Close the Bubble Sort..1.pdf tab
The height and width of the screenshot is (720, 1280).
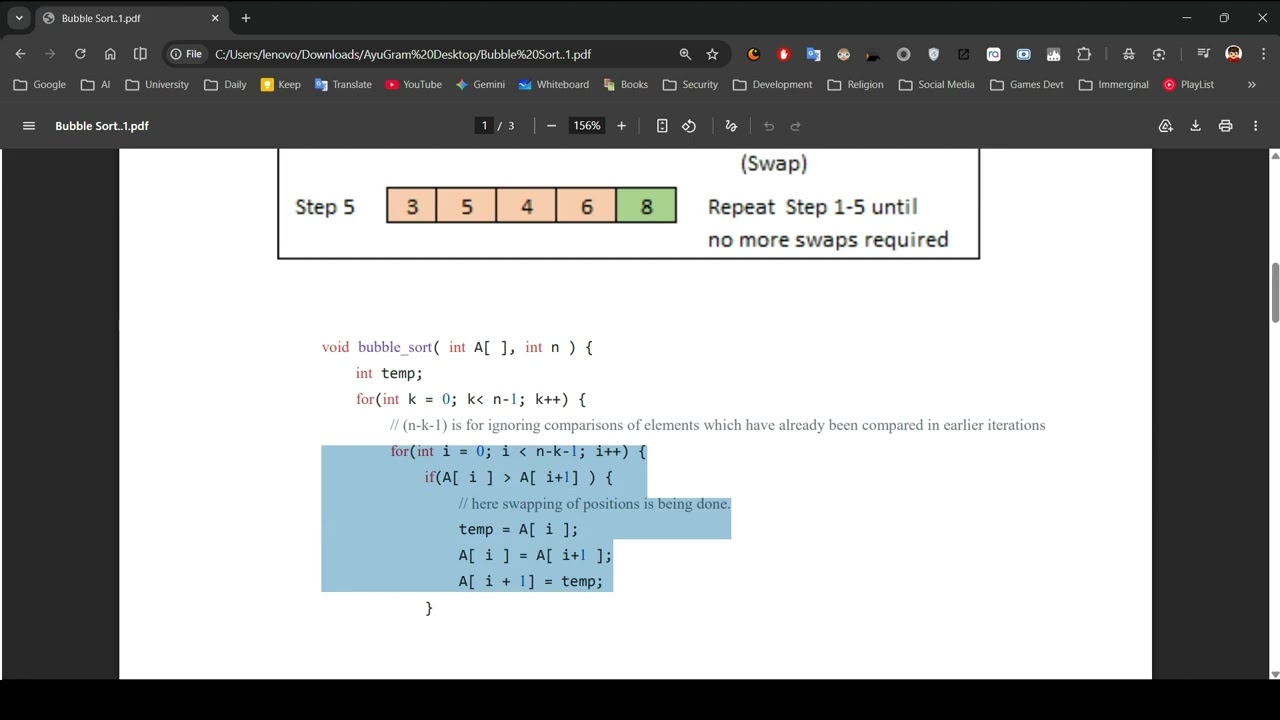(x=215, y=18)
